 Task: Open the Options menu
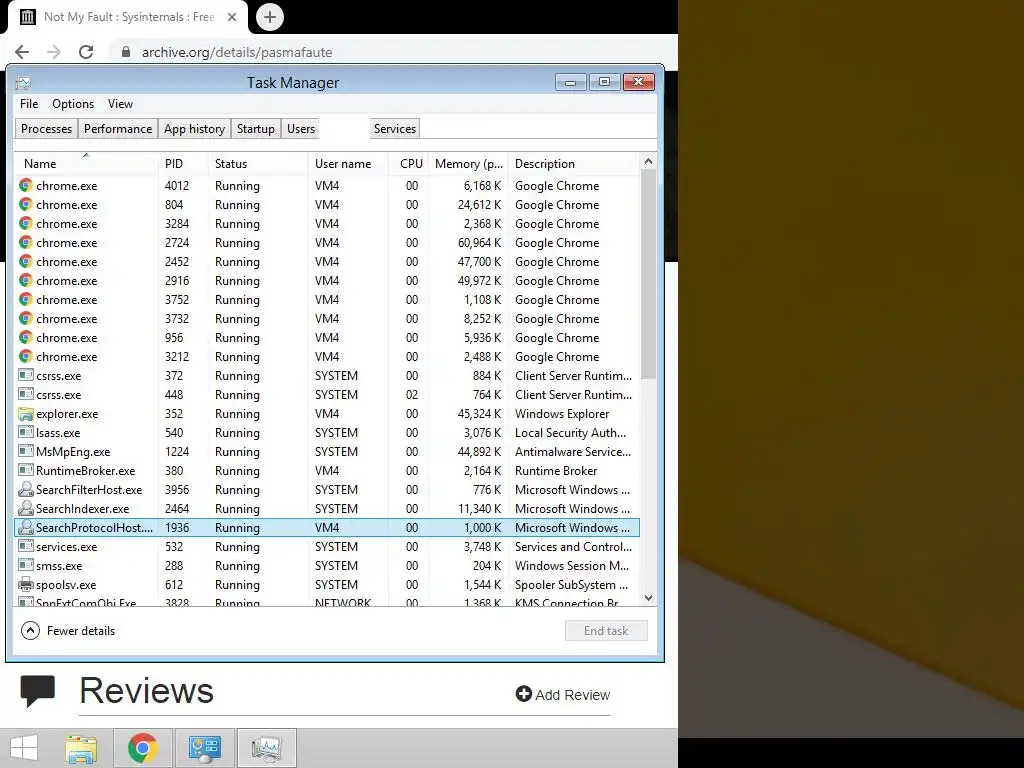pyautogui.click(x=73, y=104)
